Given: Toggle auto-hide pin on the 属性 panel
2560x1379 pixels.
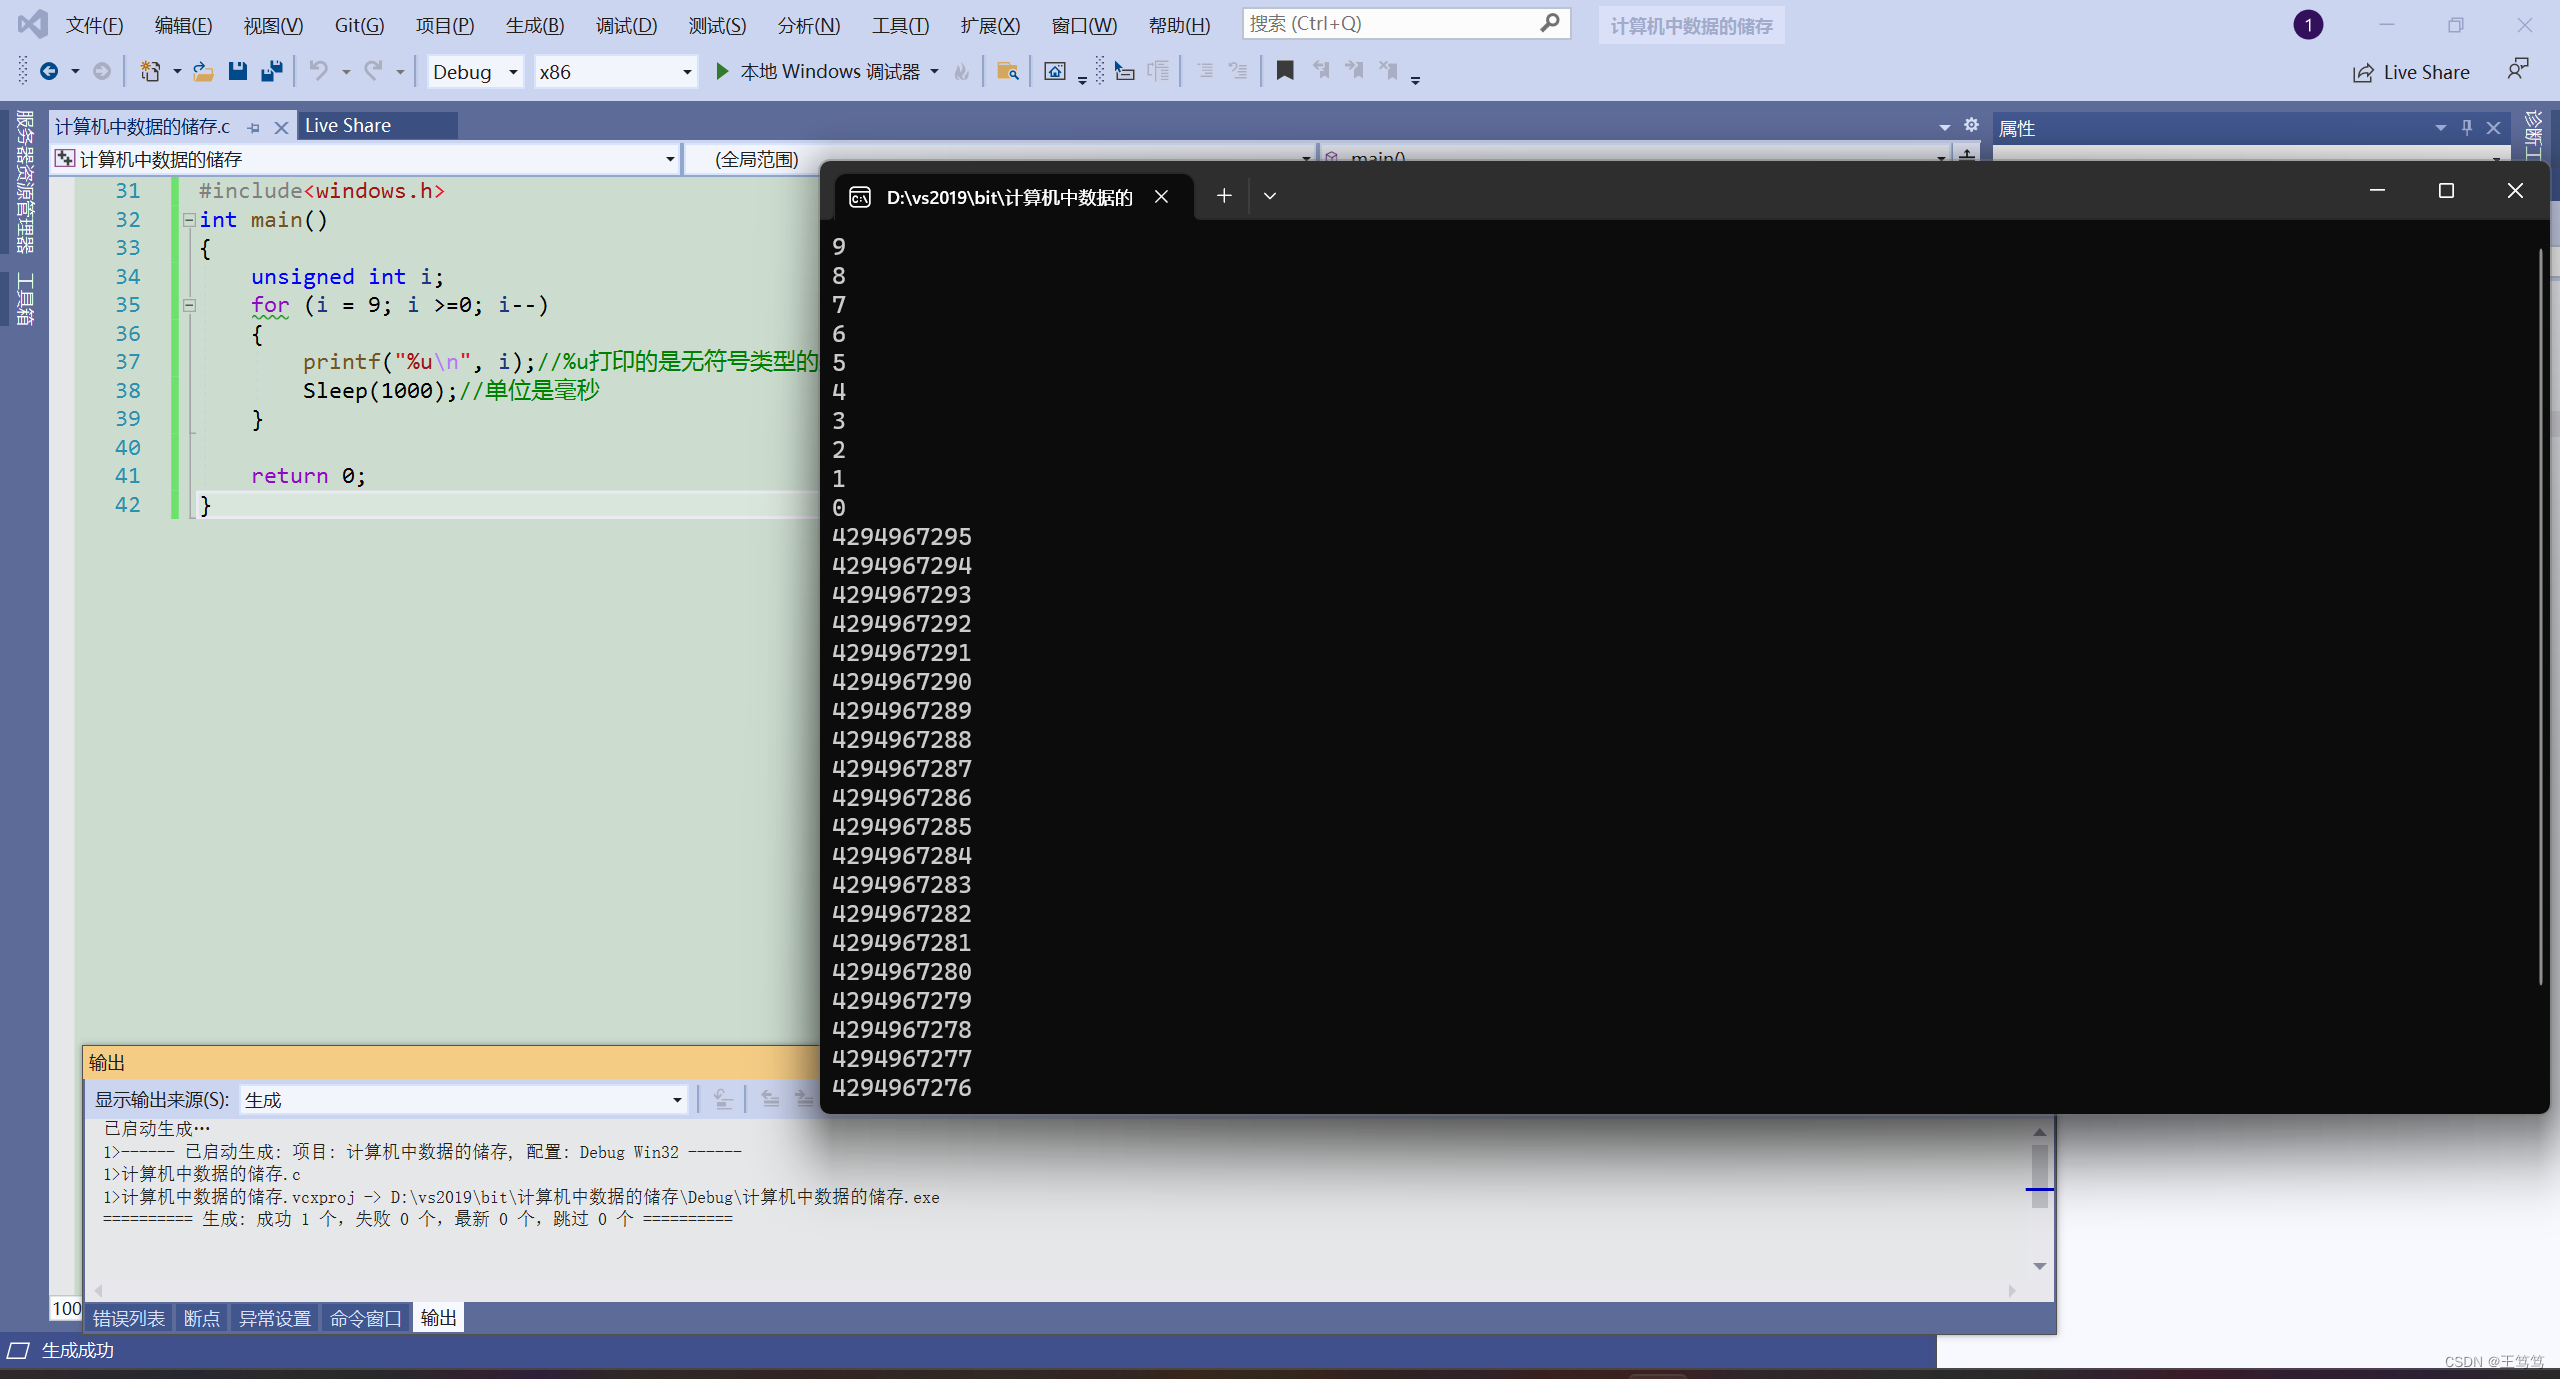Looking at the screenshot, I should click(2467, 127).
